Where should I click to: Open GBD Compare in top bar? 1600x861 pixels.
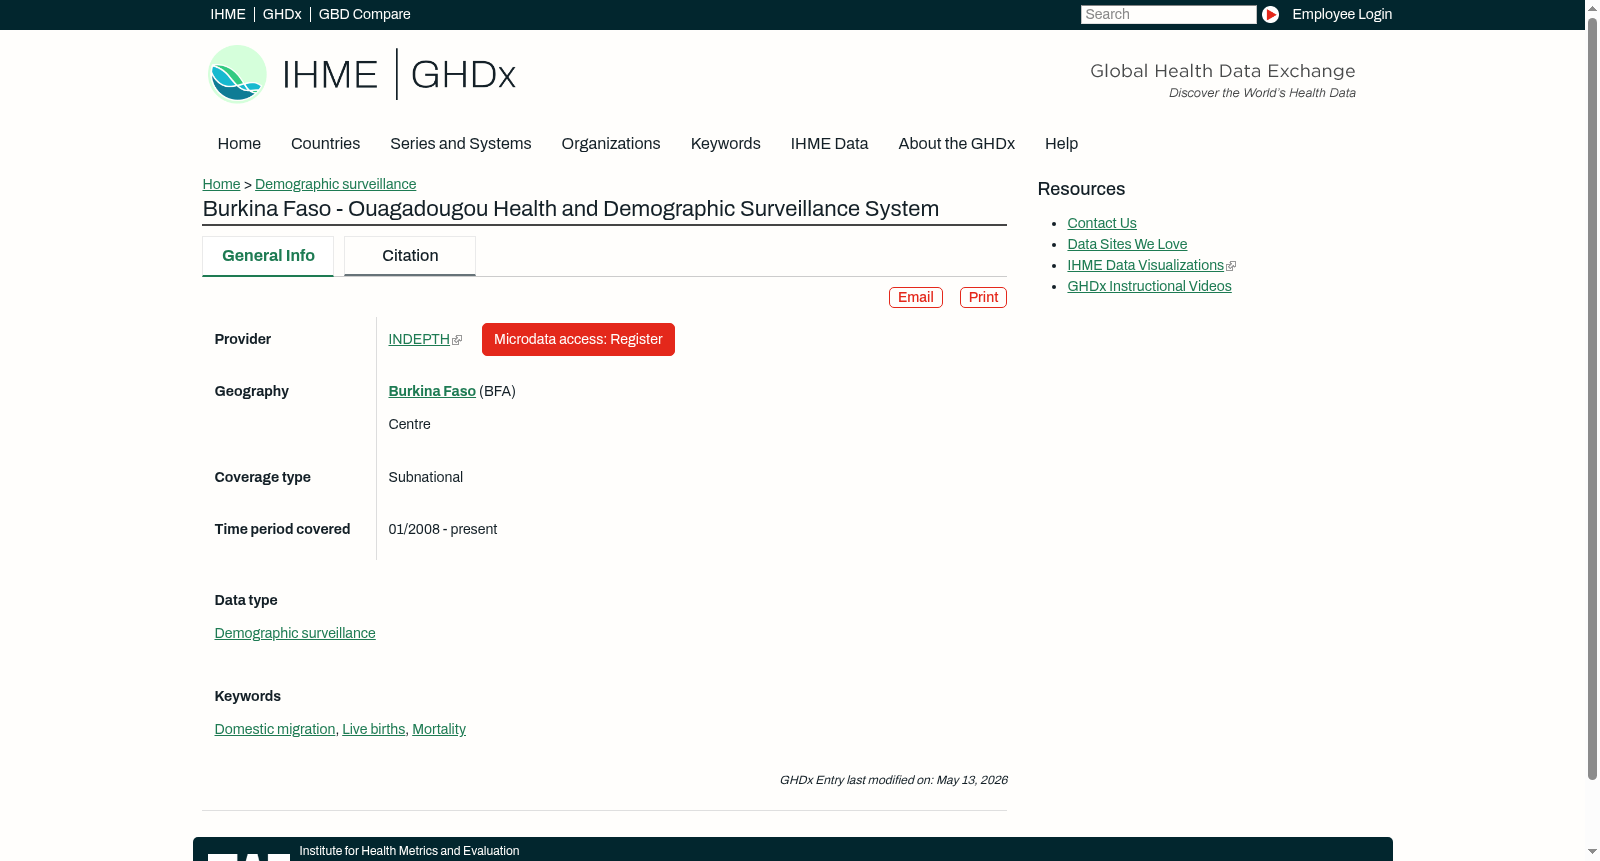click(x=365, y=14)
